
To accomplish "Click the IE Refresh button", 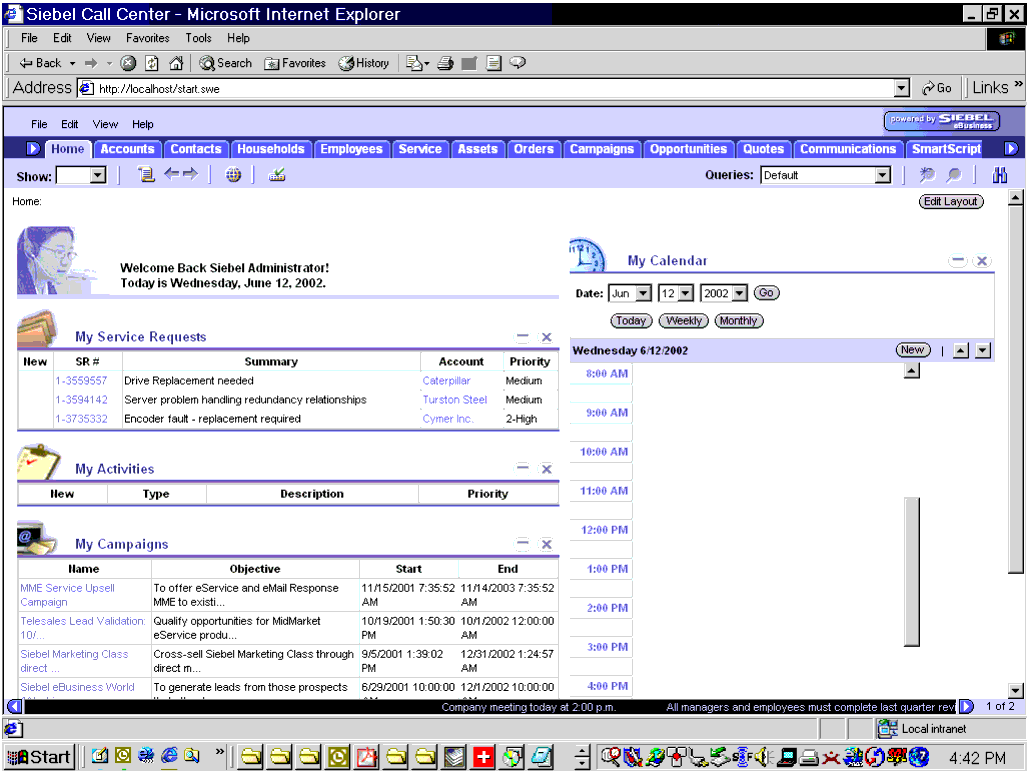I will click(x=152, y=63).
